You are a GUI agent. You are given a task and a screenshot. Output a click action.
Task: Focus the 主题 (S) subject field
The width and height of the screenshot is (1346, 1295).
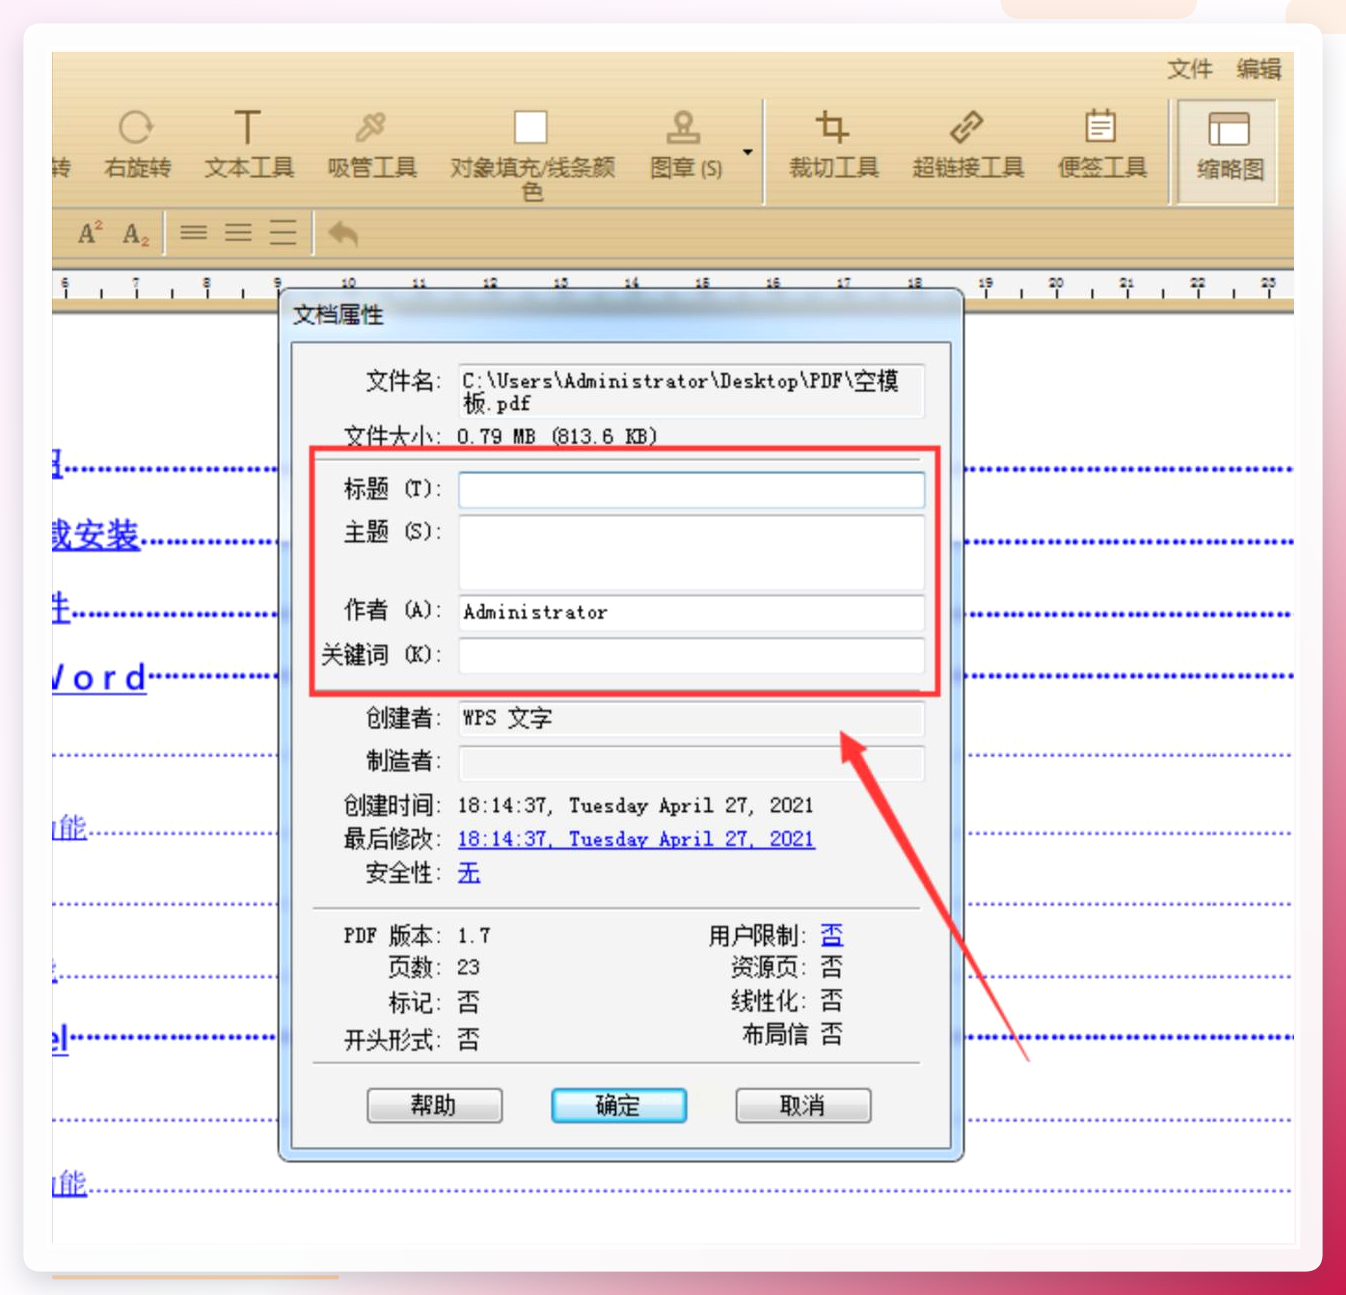tap(691, 552)
